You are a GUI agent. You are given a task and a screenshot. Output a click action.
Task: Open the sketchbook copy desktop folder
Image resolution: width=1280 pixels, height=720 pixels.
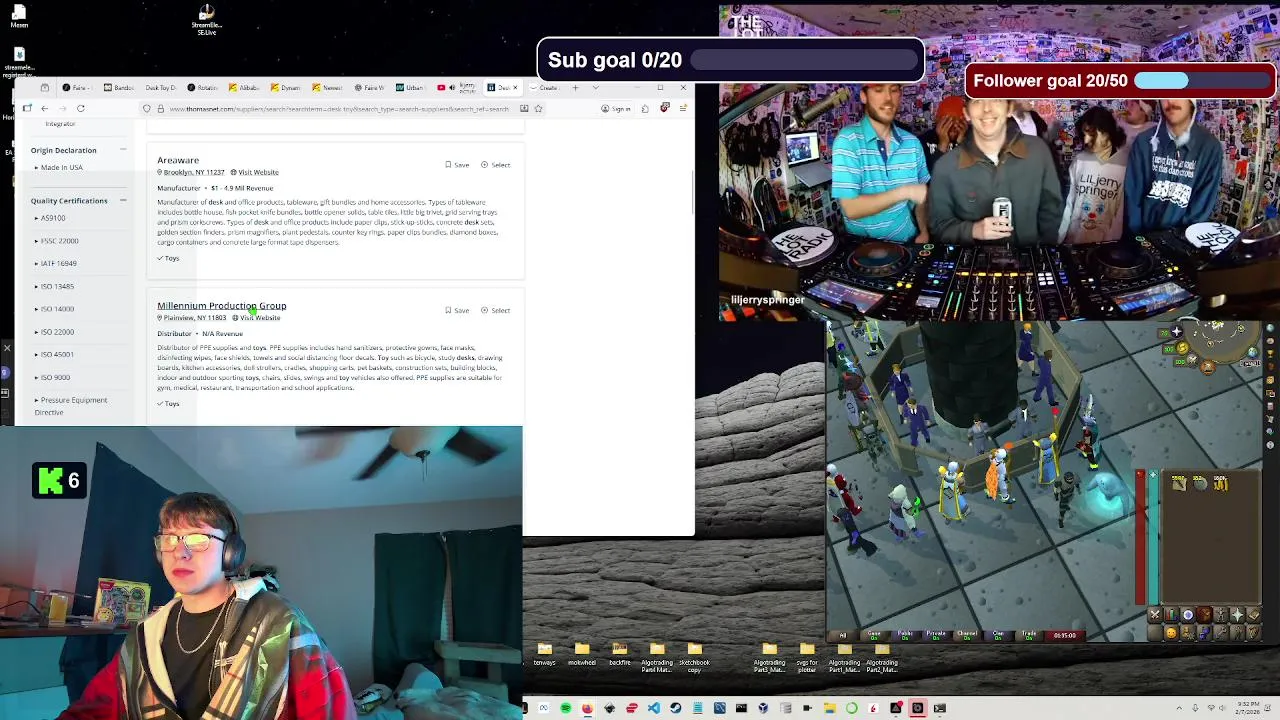(694, 655)
